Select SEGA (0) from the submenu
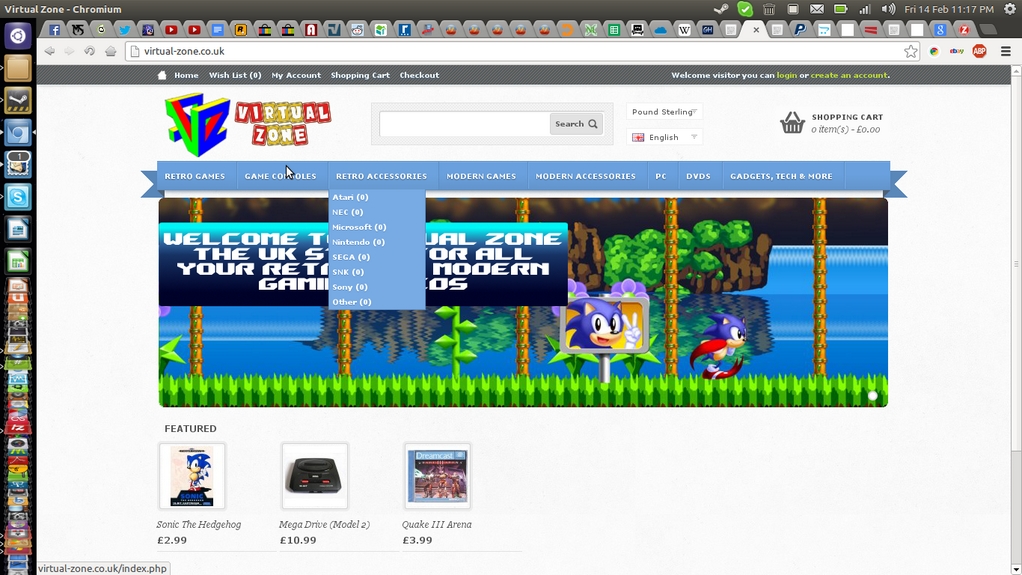The height and width of the screenshot is (575, 1022). click(351, 257)
